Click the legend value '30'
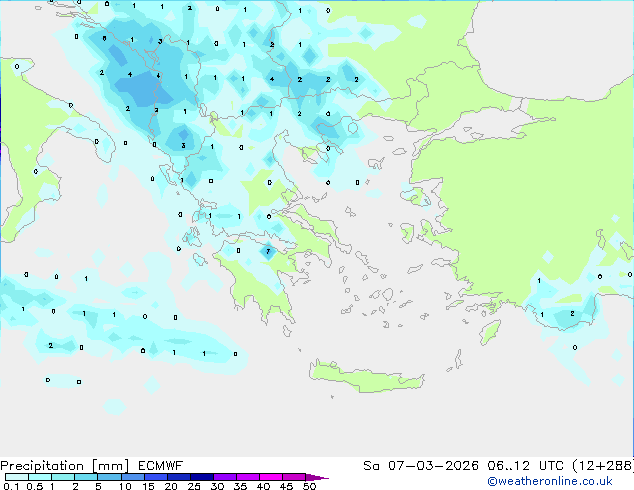The image size is (634, 490). pyautogui.click(x=217, y=486)
